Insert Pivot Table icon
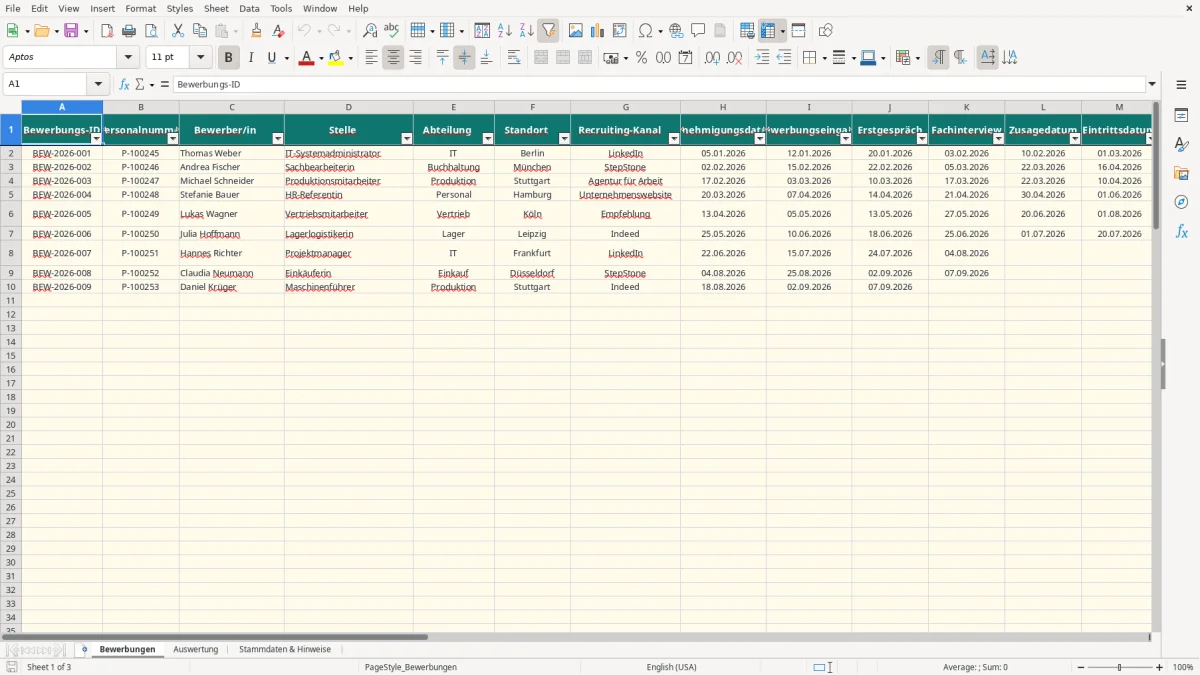The height and width of the screenshot is (675, 1200). (x=620, y=31)
